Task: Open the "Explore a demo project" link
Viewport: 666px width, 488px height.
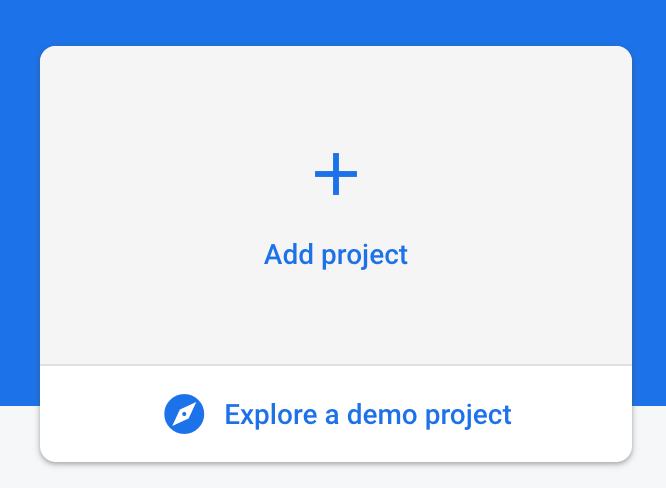Action: click(367, 414)
